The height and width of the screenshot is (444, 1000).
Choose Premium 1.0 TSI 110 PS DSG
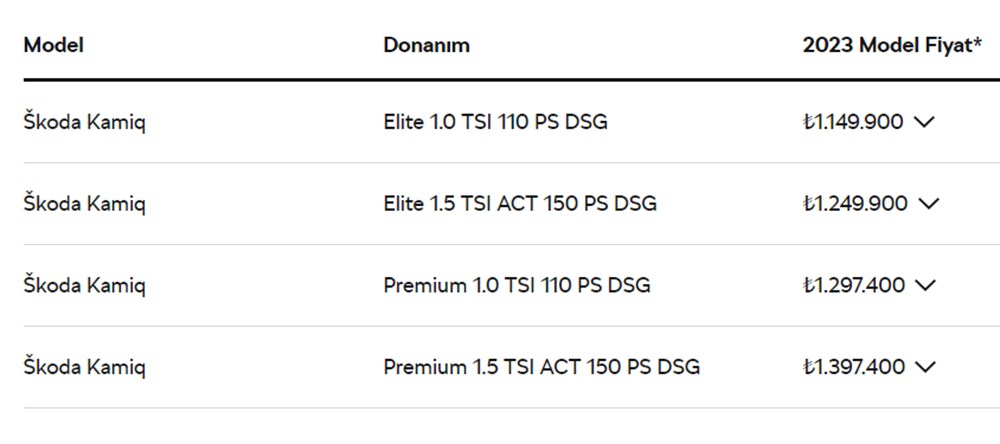point(516,285)
